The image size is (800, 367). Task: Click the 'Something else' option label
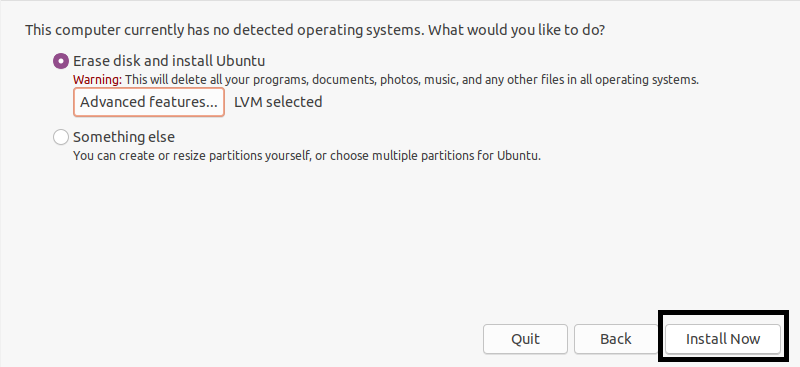tap(124, 137)
